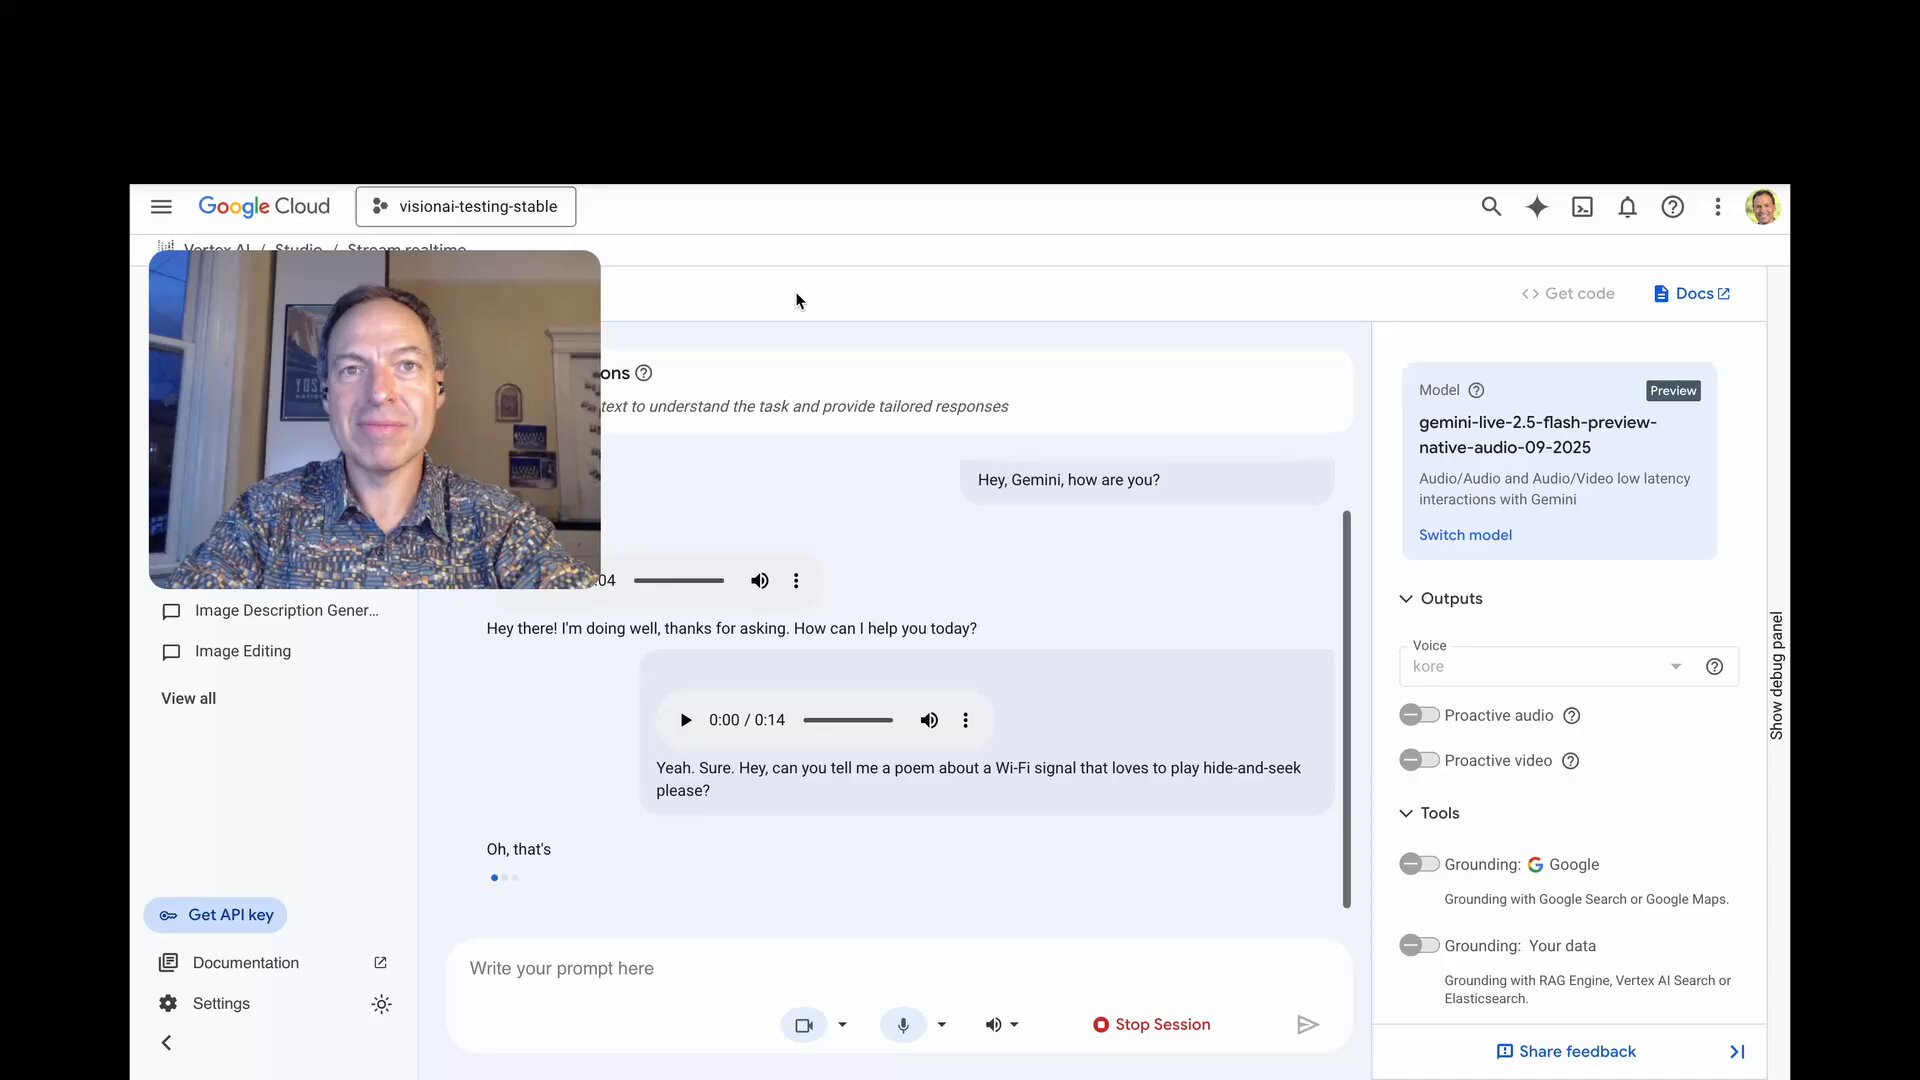Collapse the right settings panel arrow
1920x1080 pixels.
coord(1737,1051)
